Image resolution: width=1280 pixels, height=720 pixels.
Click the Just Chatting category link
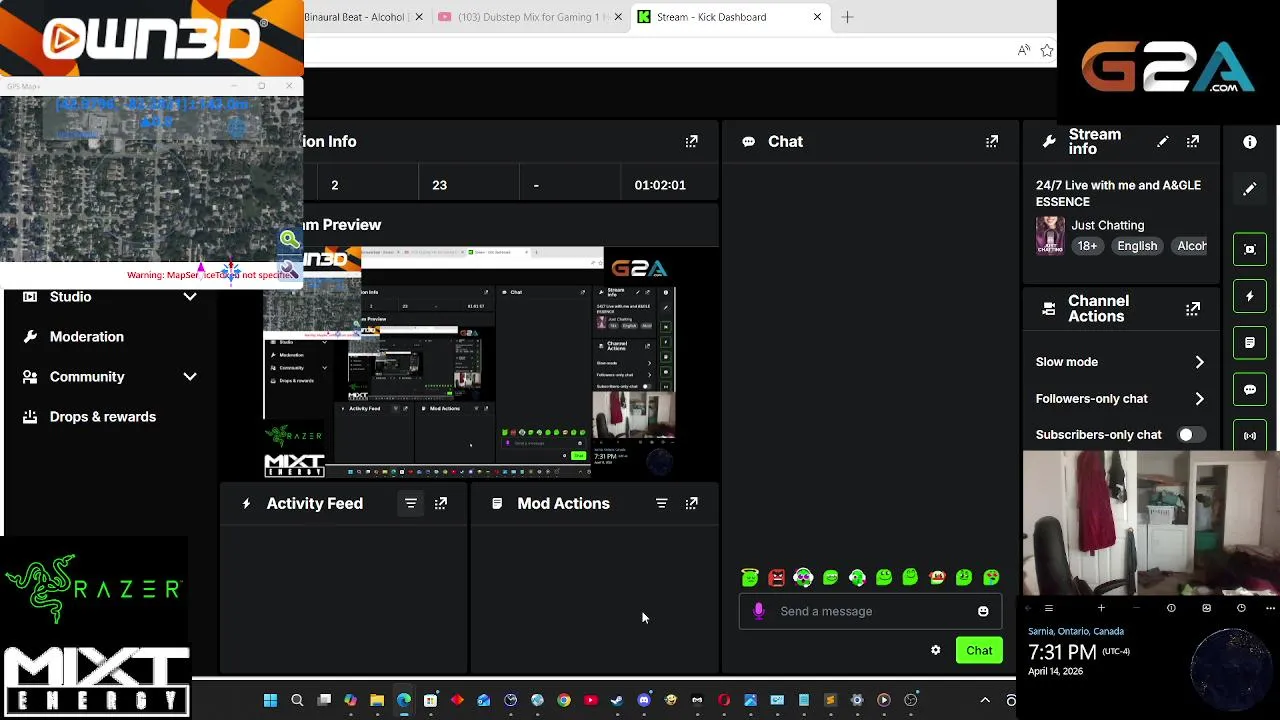[x=1108, y=226]
